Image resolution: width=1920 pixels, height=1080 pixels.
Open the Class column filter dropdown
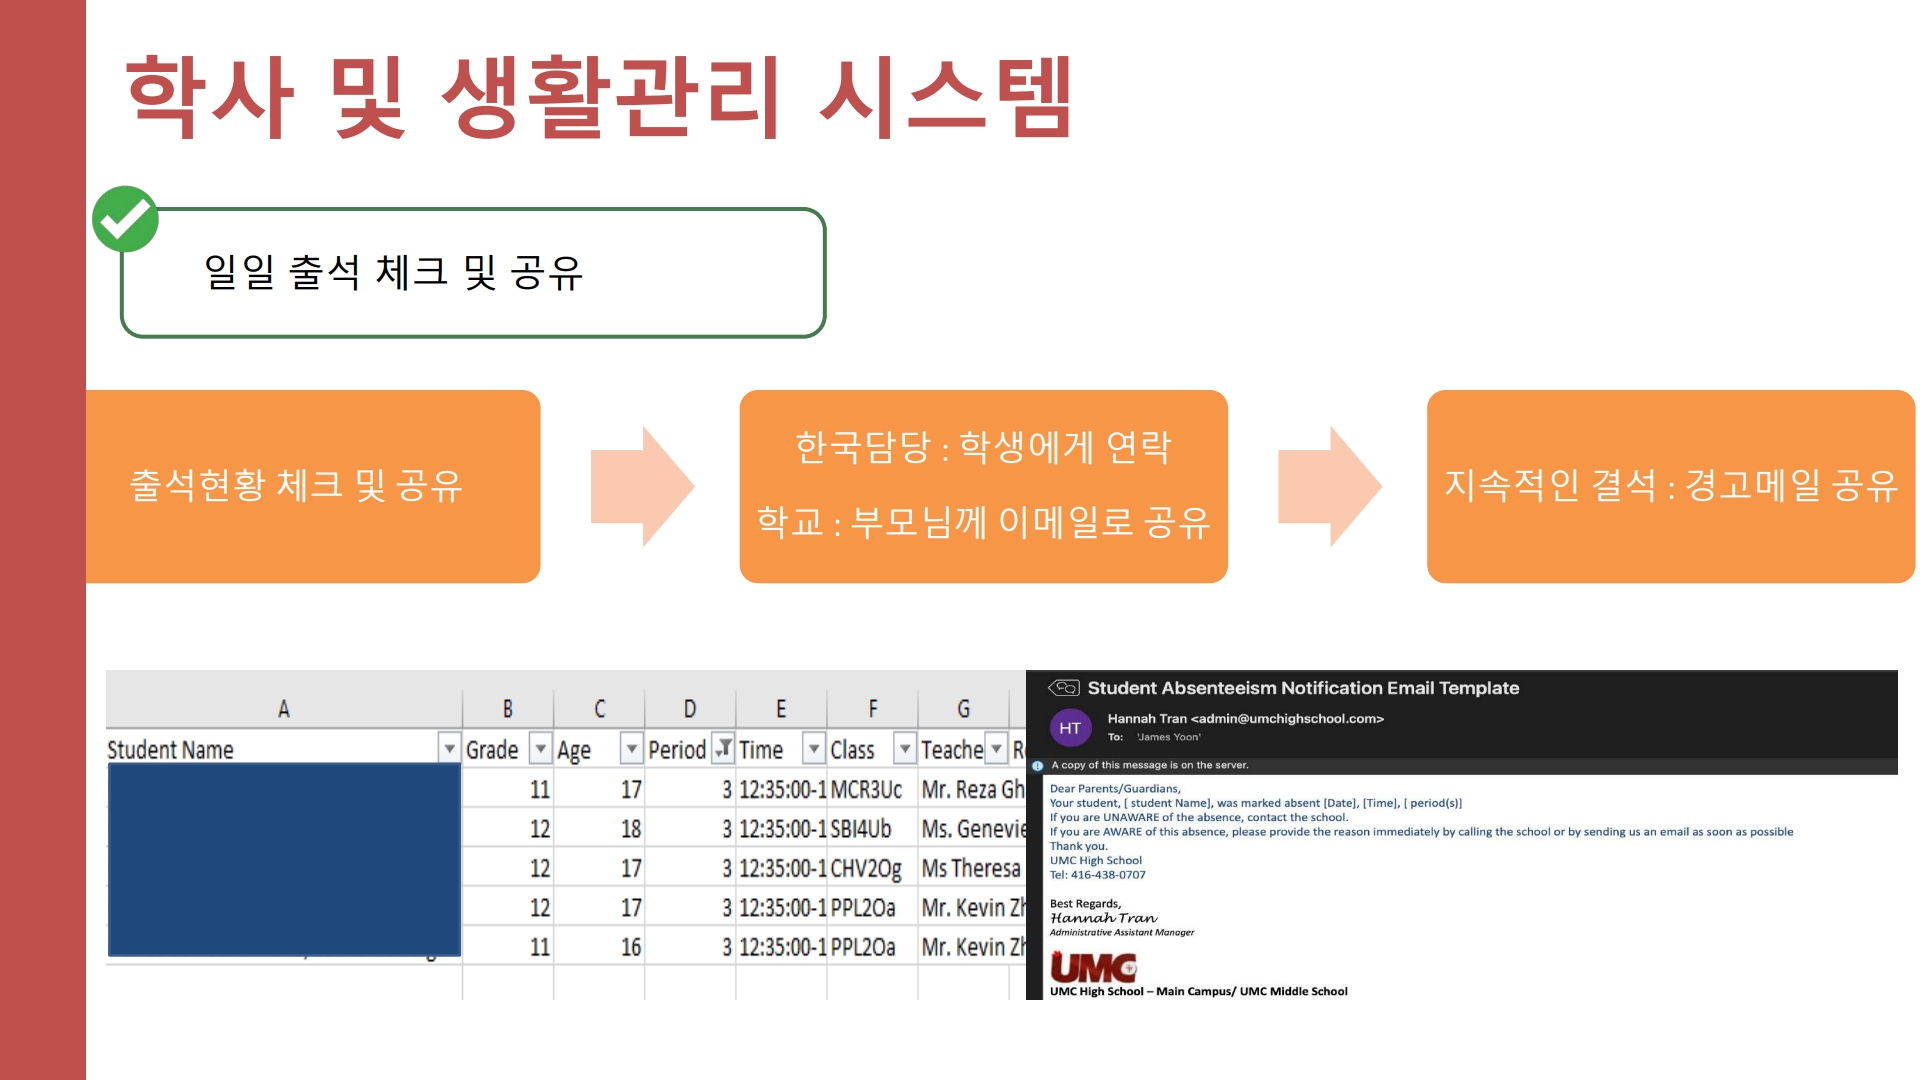click(905, 748)
